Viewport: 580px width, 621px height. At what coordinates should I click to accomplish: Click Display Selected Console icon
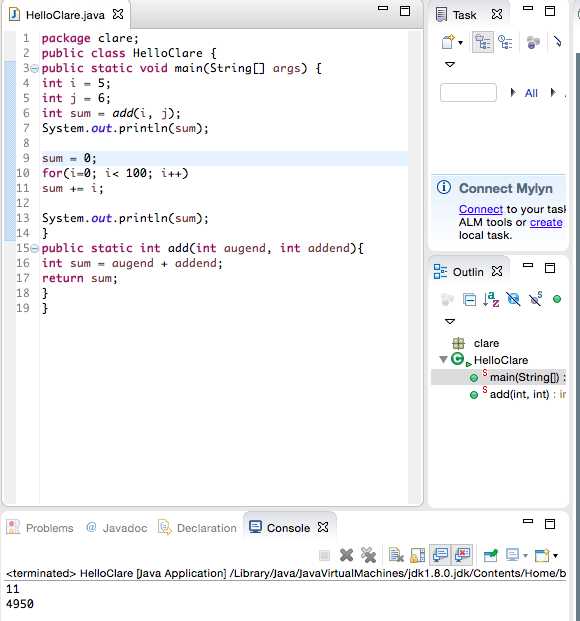tap(512, 555)
